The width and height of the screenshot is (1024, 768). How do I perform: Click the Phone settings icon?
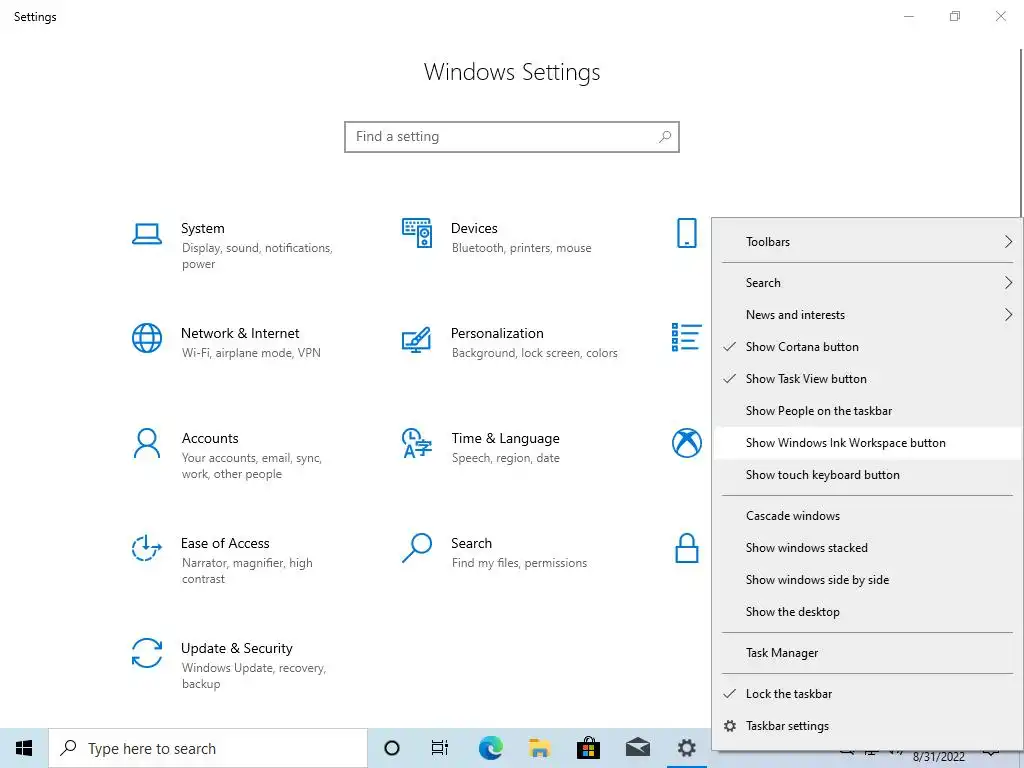pos(686,233)
